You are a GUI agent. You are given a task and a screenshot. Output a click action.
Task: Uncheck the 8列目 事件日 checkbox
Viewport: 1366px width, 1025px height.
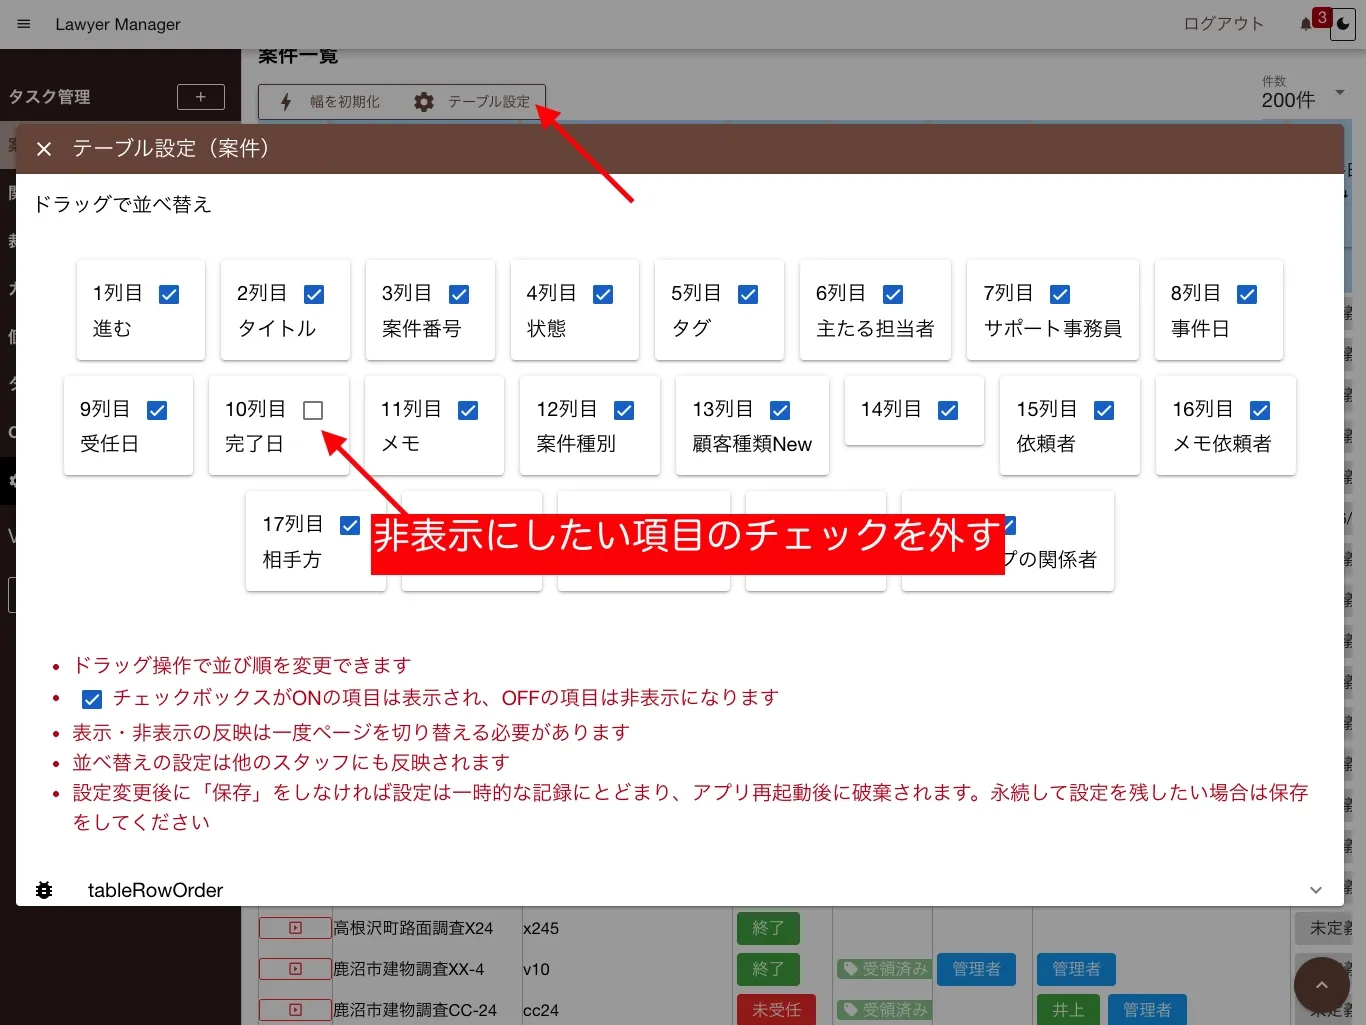click(x=1247, y=294)
